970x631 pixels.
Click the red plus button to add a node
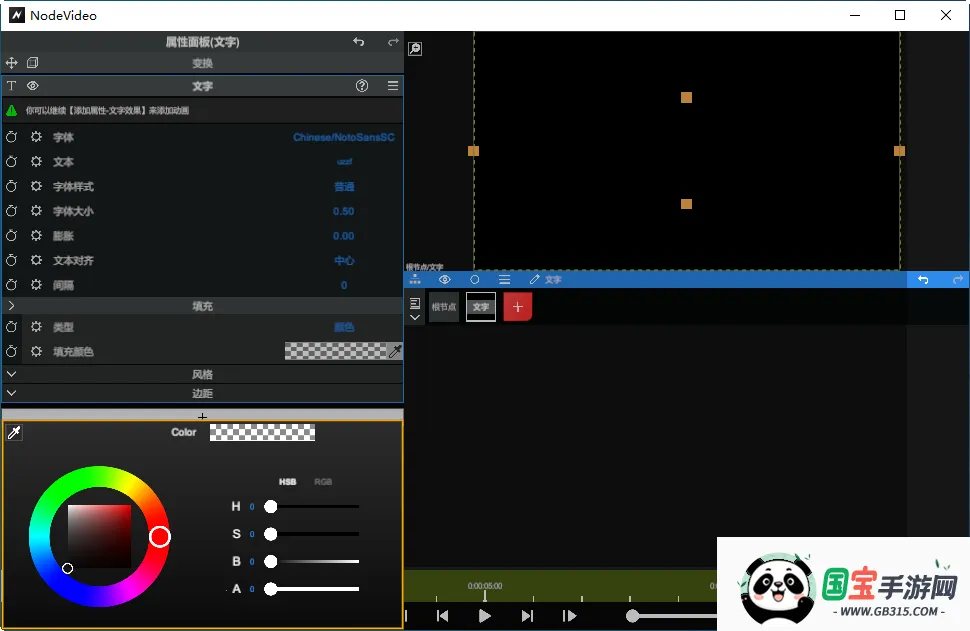point(517,306)
